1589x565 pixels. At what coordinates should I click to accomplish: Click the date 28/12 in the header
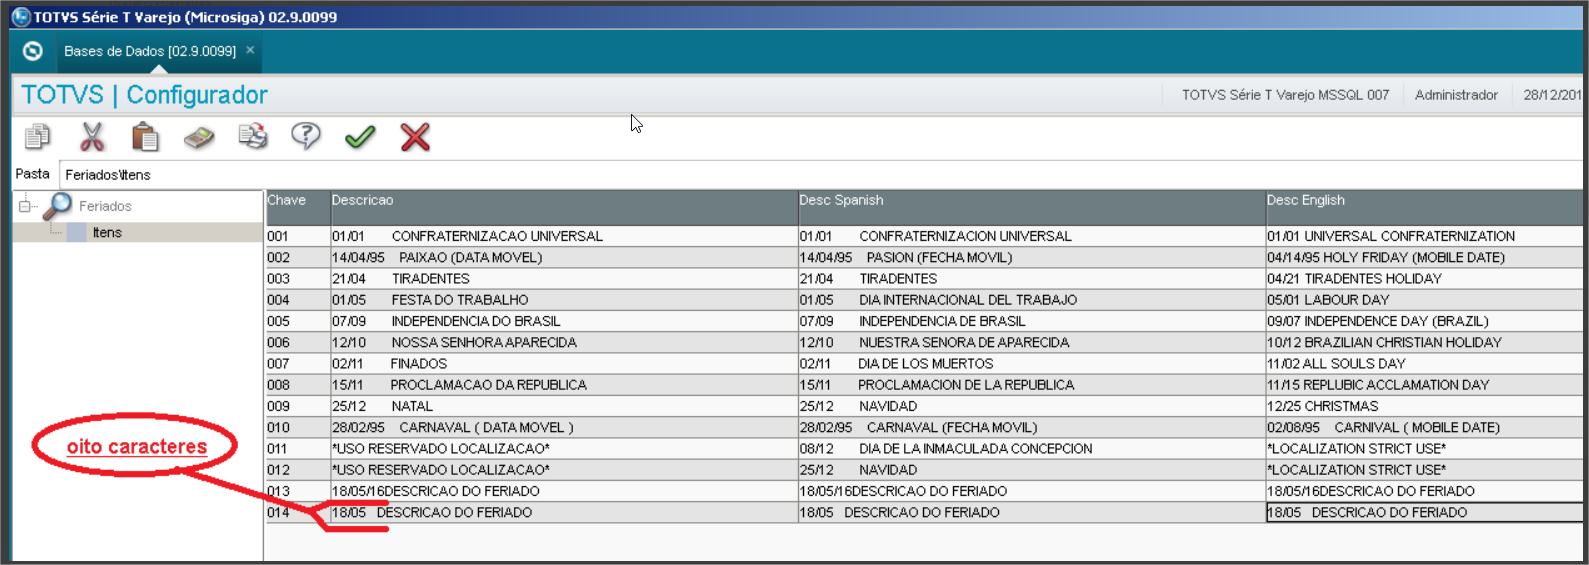[x=1552, y=95]
